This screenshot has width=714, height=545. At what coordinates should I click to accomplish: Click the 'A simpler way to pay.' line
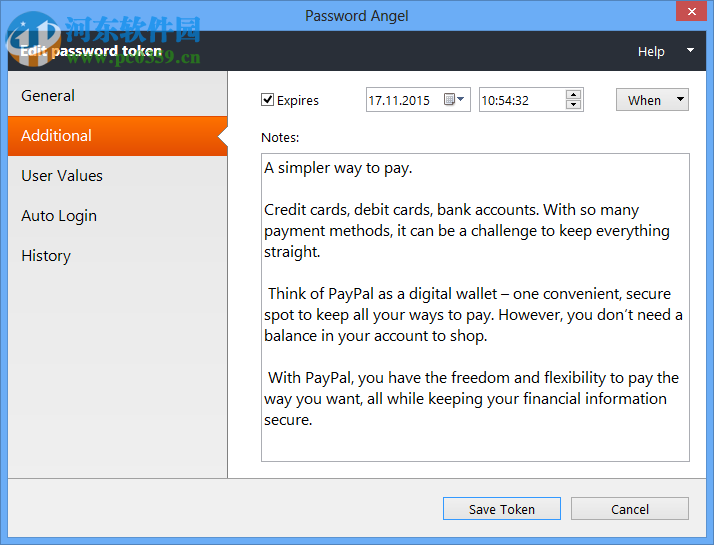338,168
